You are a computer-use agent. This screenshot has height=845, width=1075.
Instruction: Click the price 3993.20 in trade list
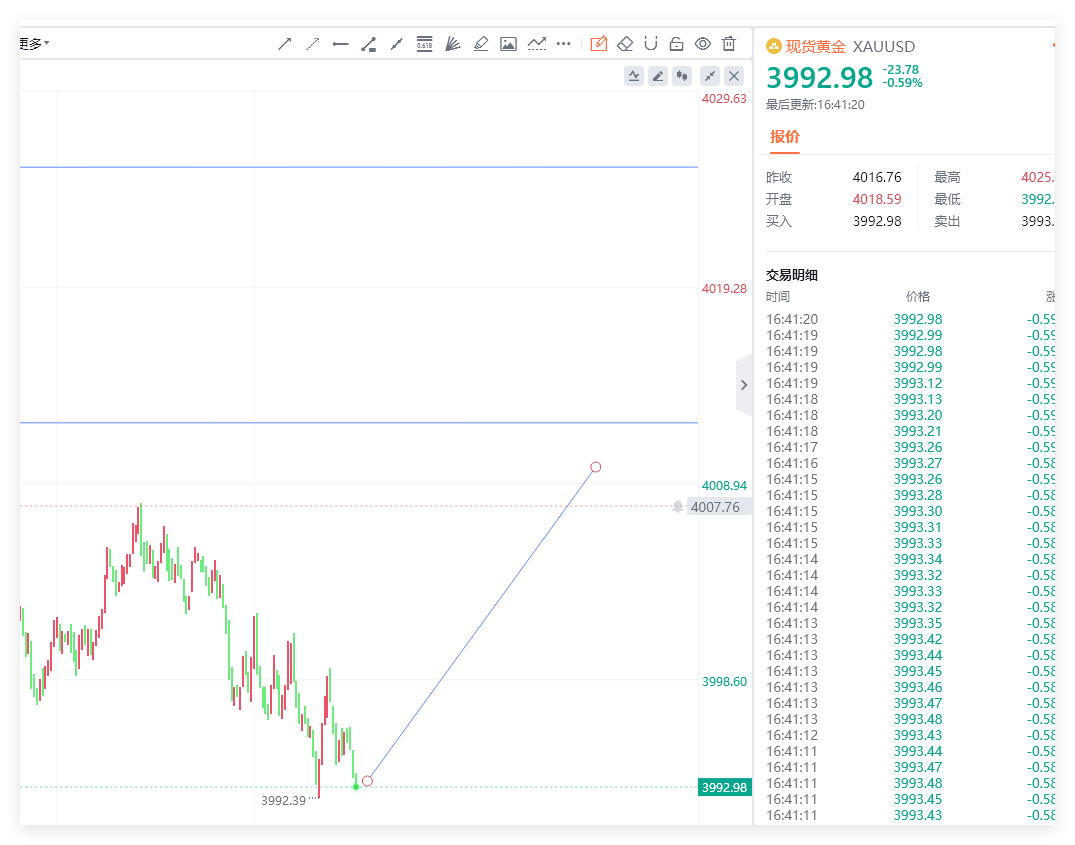[917, 415]
